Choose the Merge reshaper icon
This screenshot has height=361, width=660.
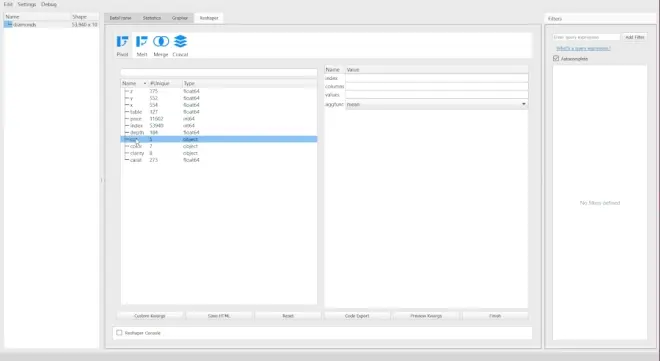161,41
